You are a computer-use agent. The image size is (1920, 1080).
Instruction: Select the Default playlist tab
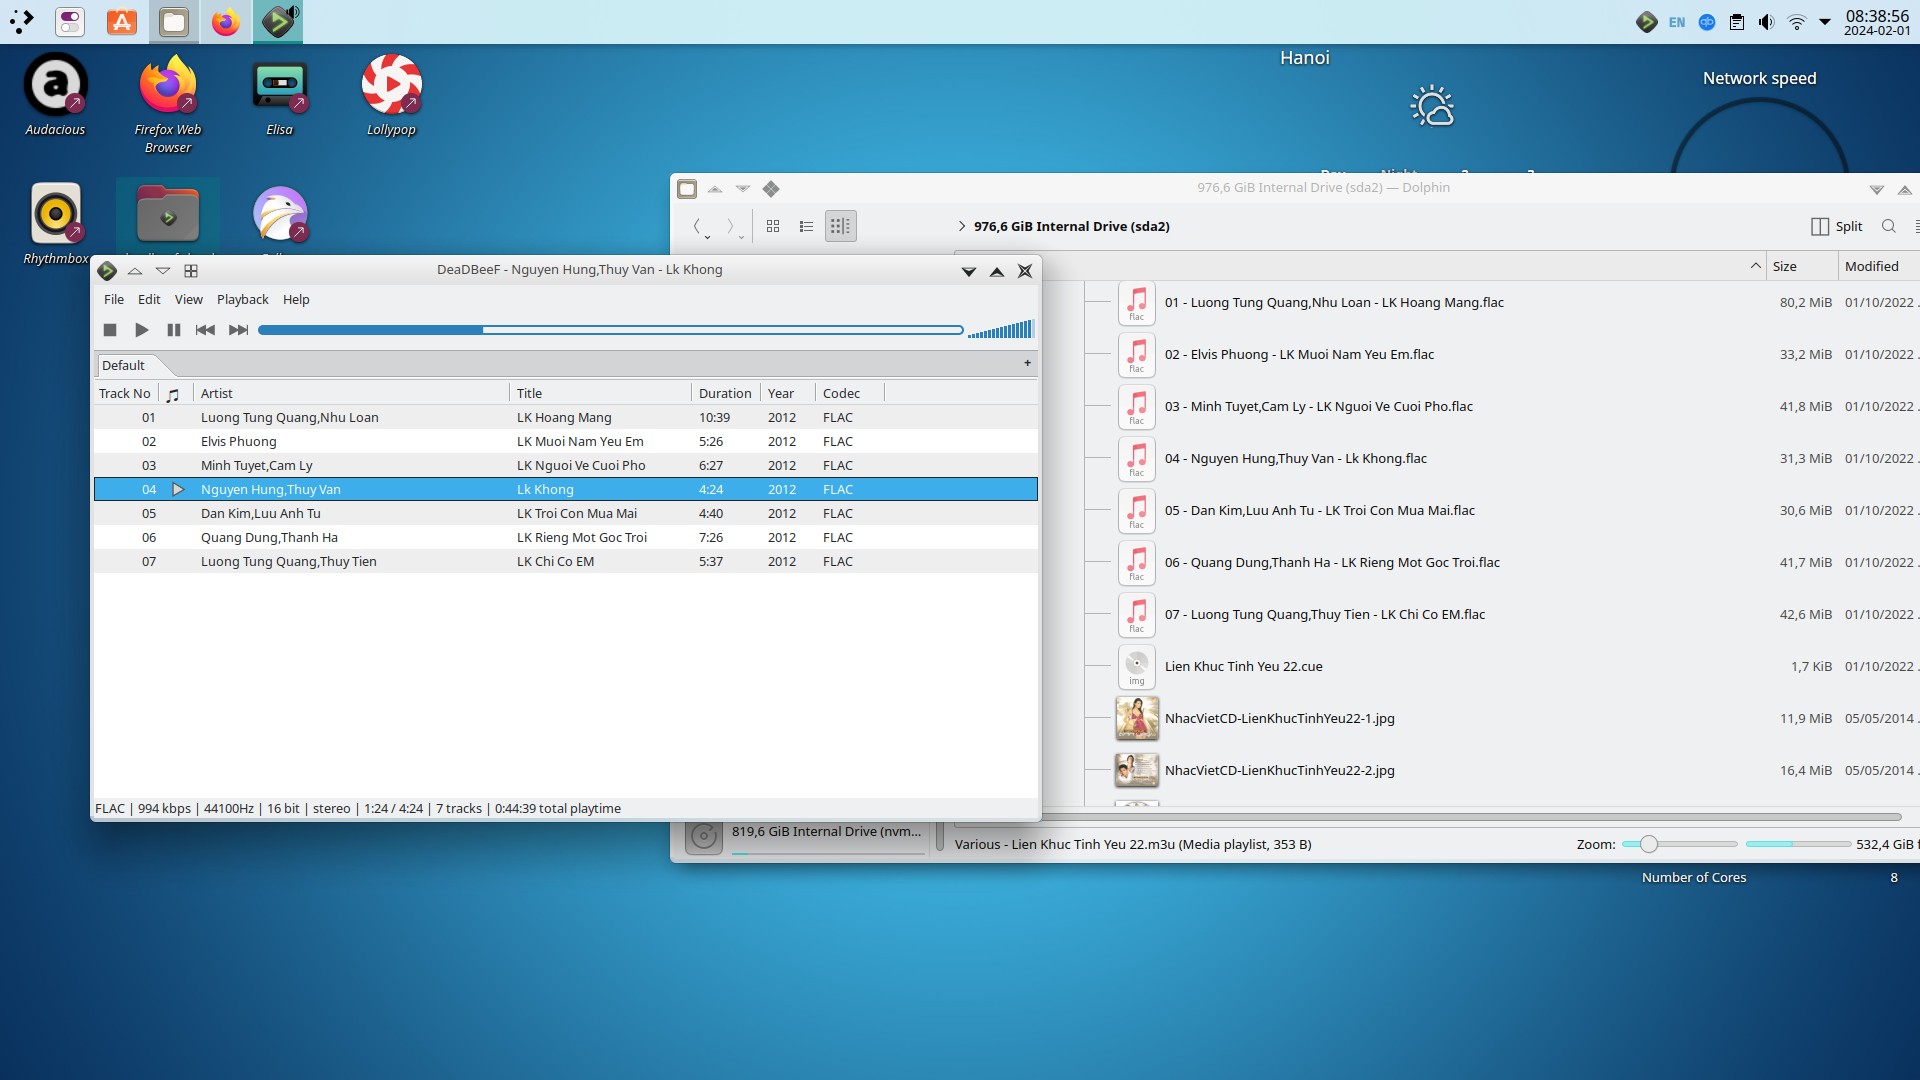click(124, 365)
